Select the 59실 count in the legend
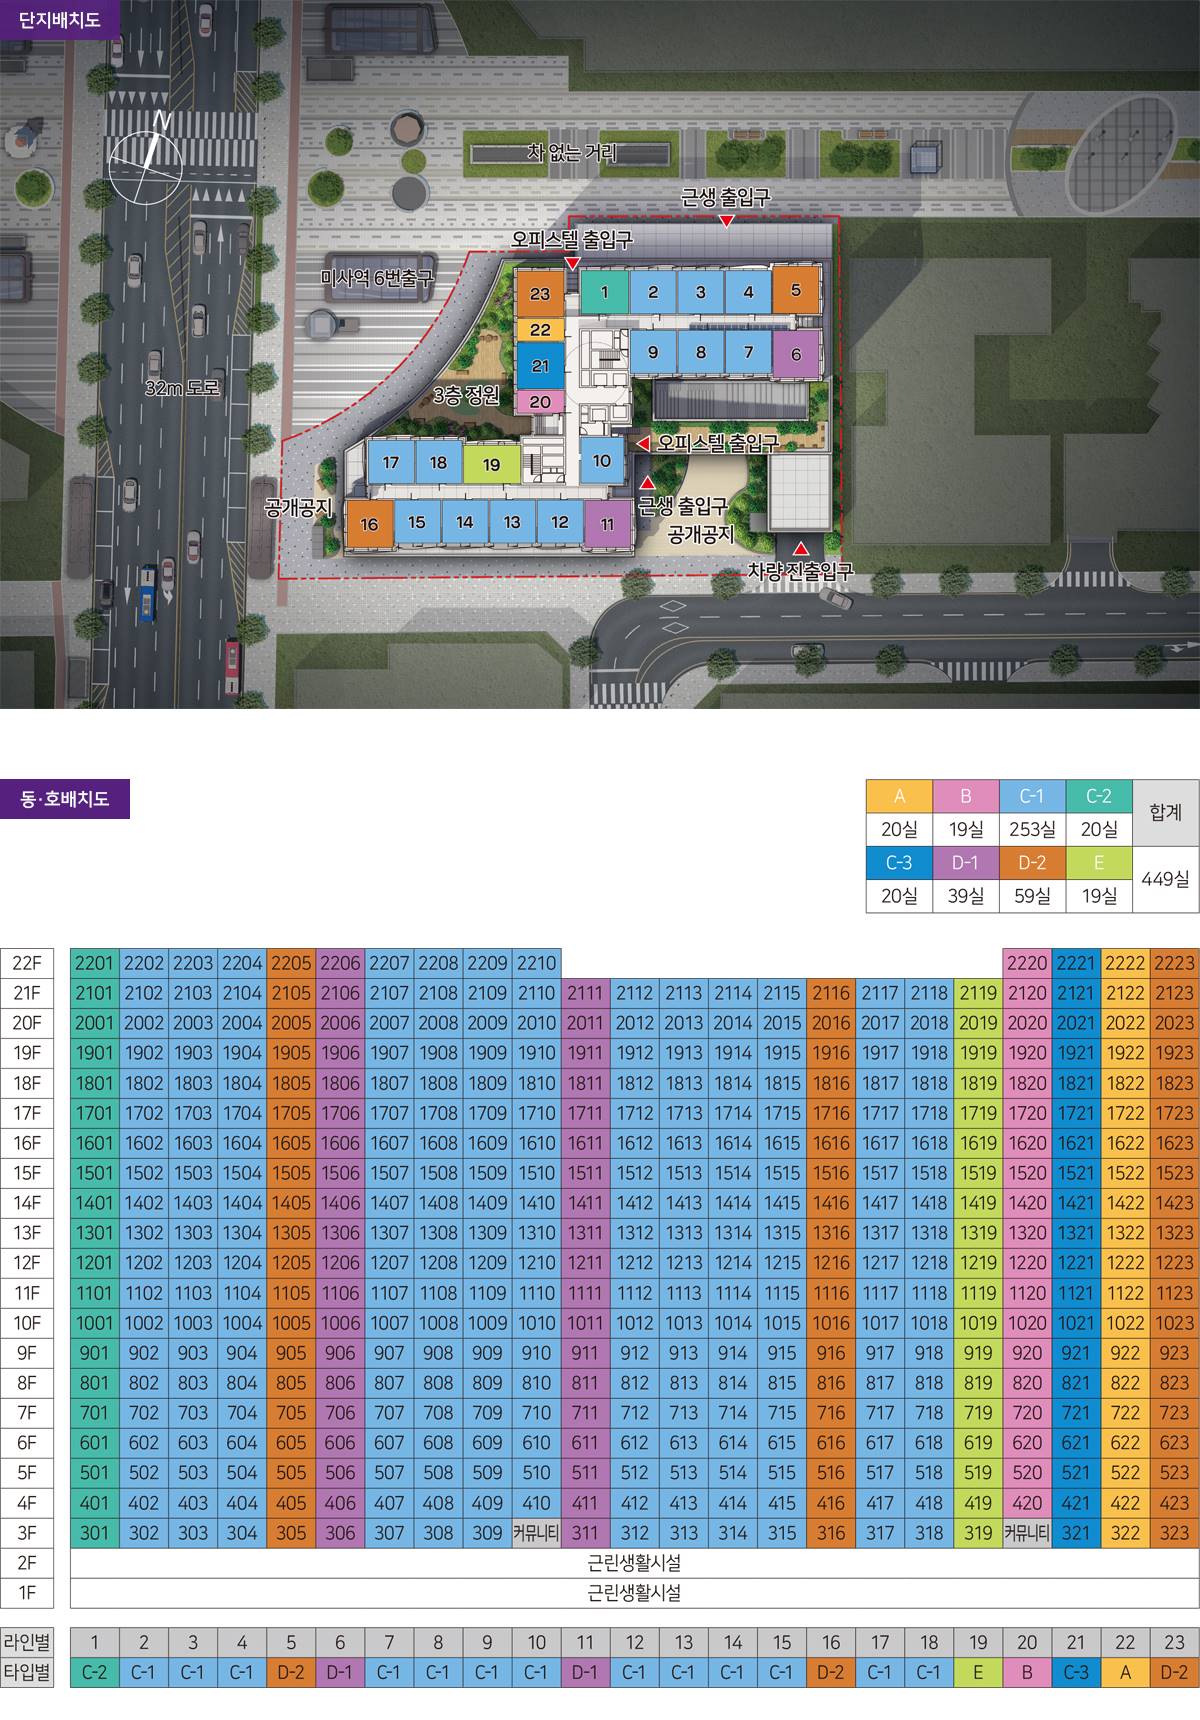This screenshot has width=1200, height=1720. click(x=1032, y=896)
